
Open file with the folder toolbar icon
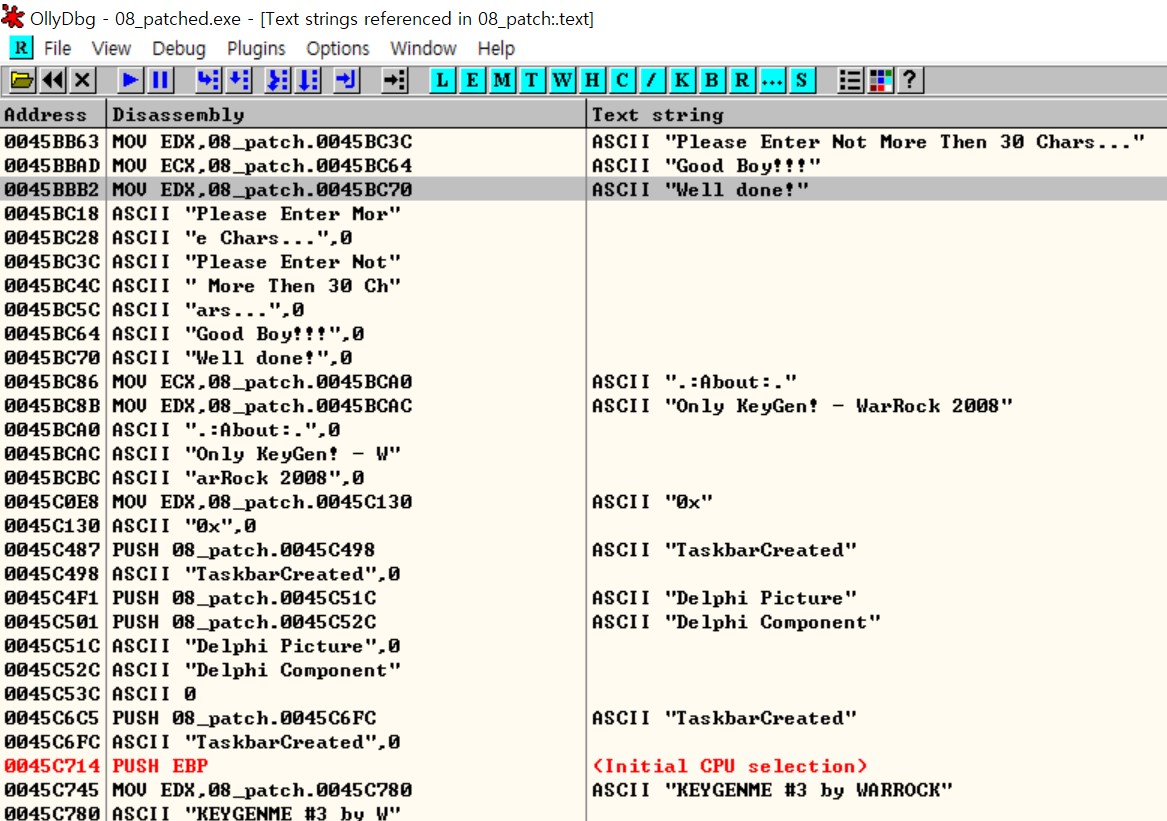tap(22, 80)
